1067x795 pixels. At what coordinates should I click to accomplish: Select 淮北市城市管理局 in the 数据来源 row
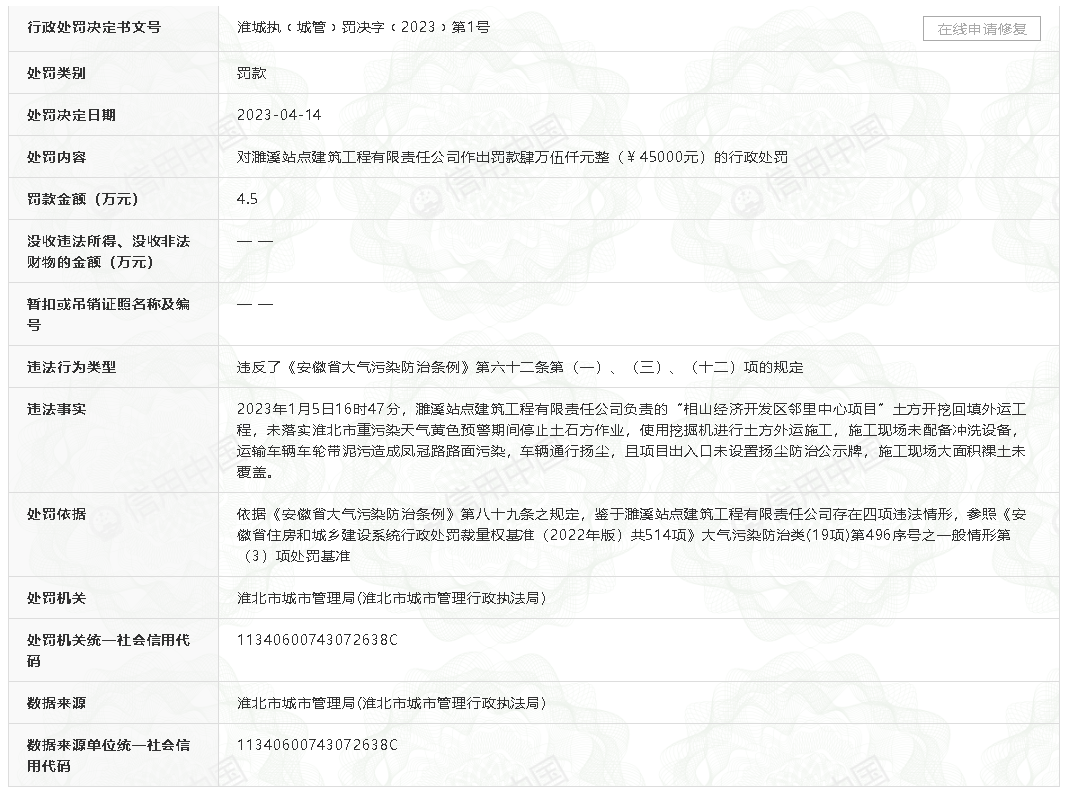[x=392, y=702]
